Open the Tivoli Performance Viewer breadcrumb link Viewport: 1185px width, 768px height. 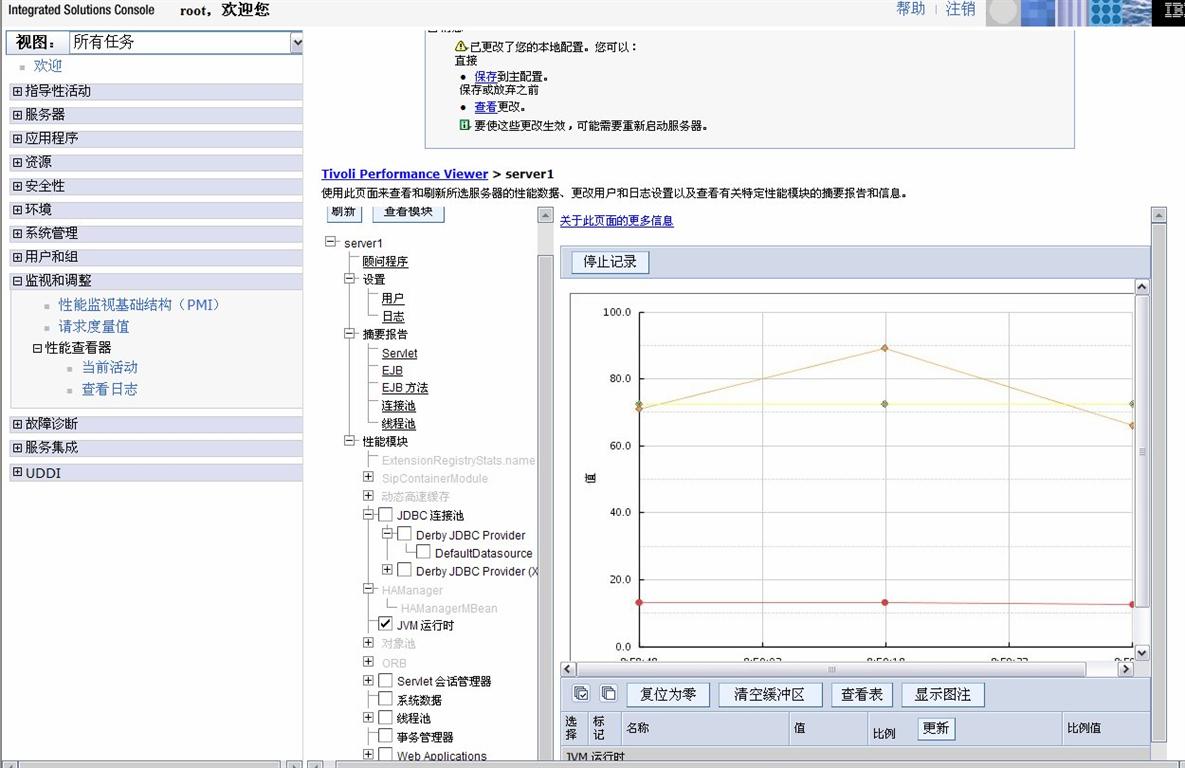(404, 174)
